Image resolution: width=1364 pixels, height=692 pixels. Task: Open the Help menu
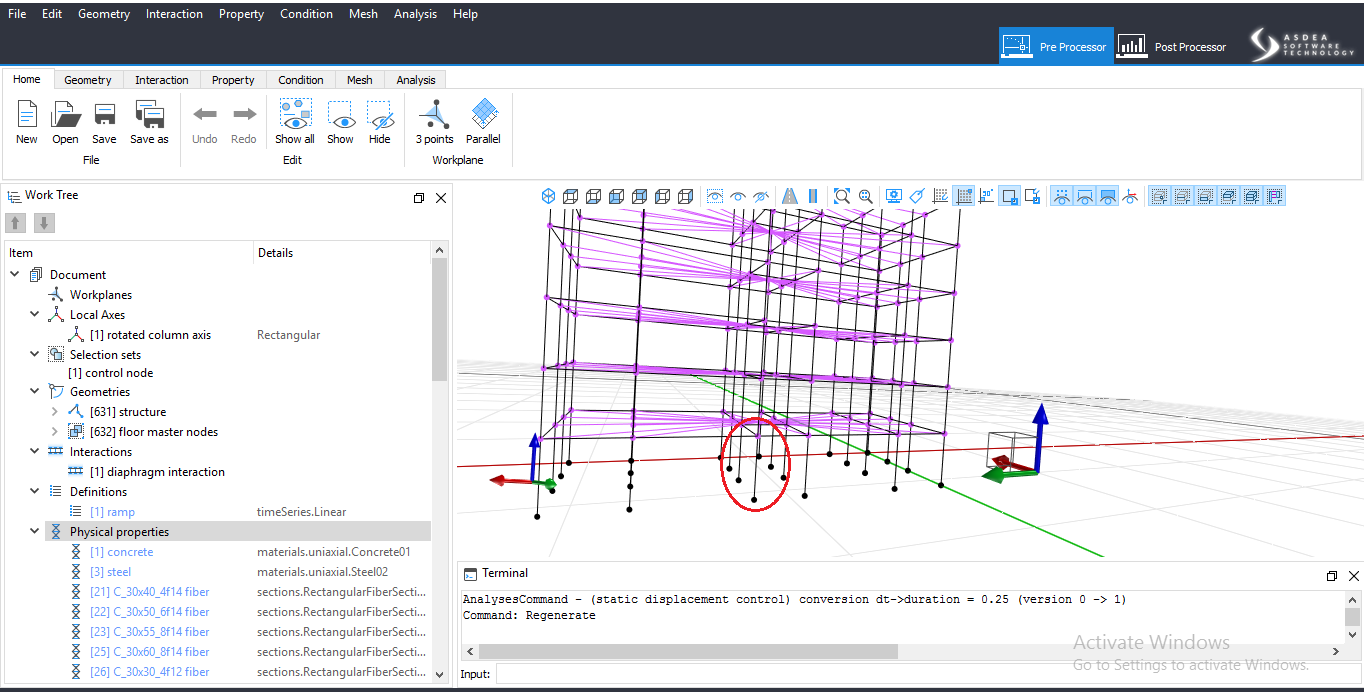coord(465,14)
